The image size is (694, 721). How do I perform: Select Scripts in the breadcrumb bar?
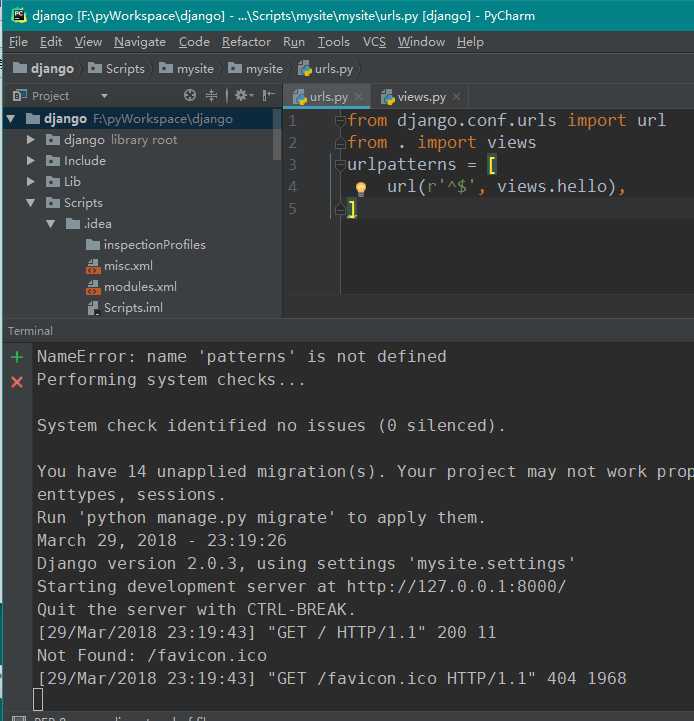click(116, 69)
